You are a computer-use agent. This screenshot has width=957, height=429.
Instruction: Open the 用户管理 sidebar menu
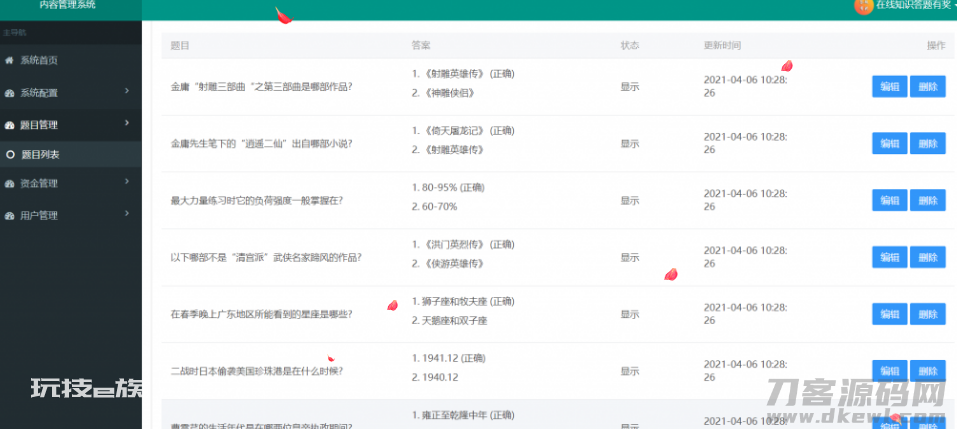71,216
